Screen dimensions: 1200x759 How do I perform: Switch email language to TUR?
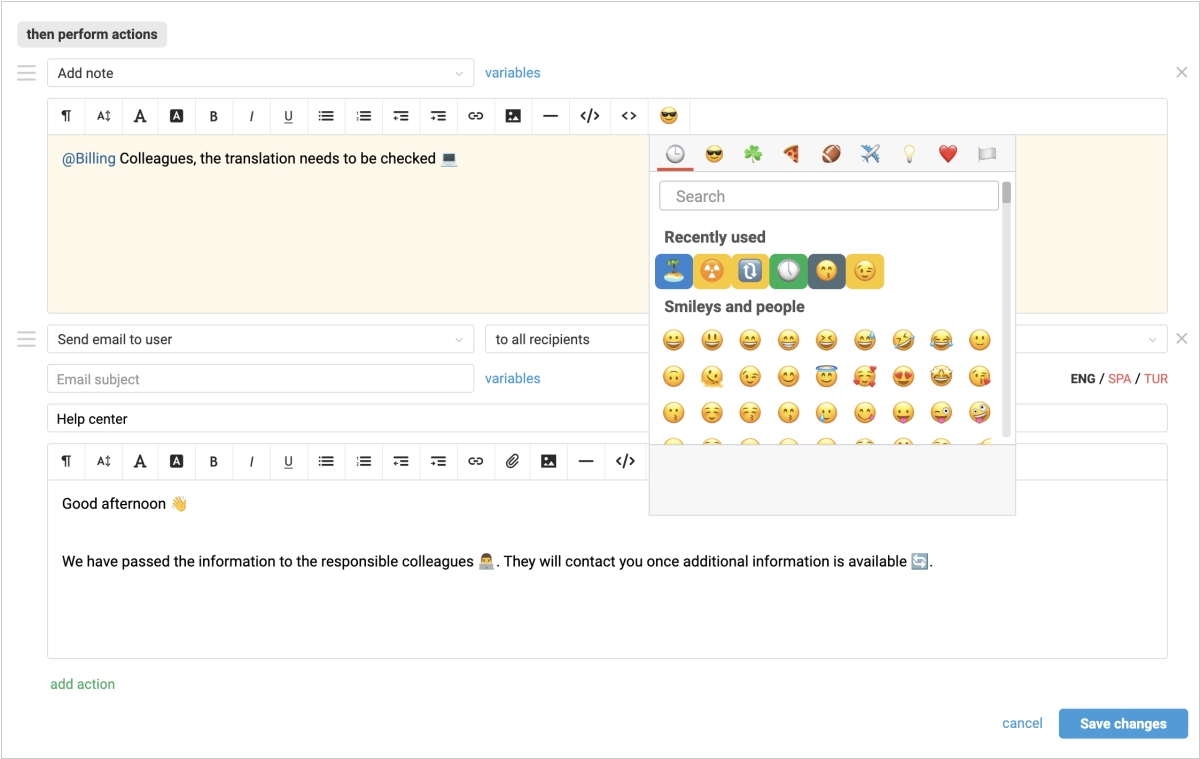[1156, 379]
